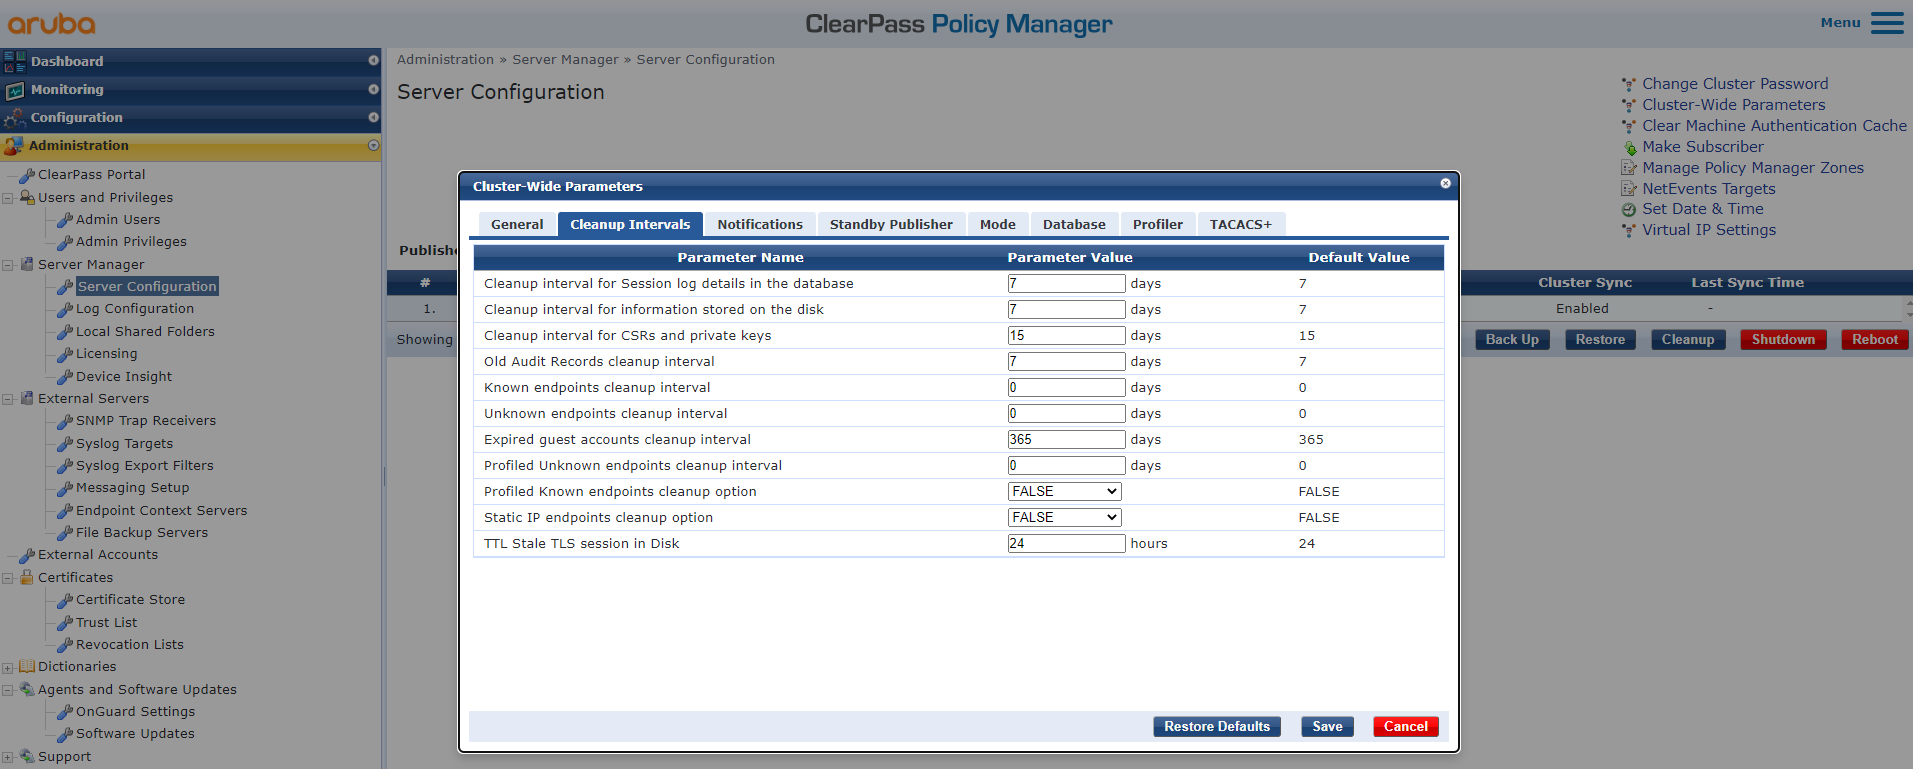1913x769 pixels.
Task: Click the Virtual IP Settings icon
Action: [1629, 231]
